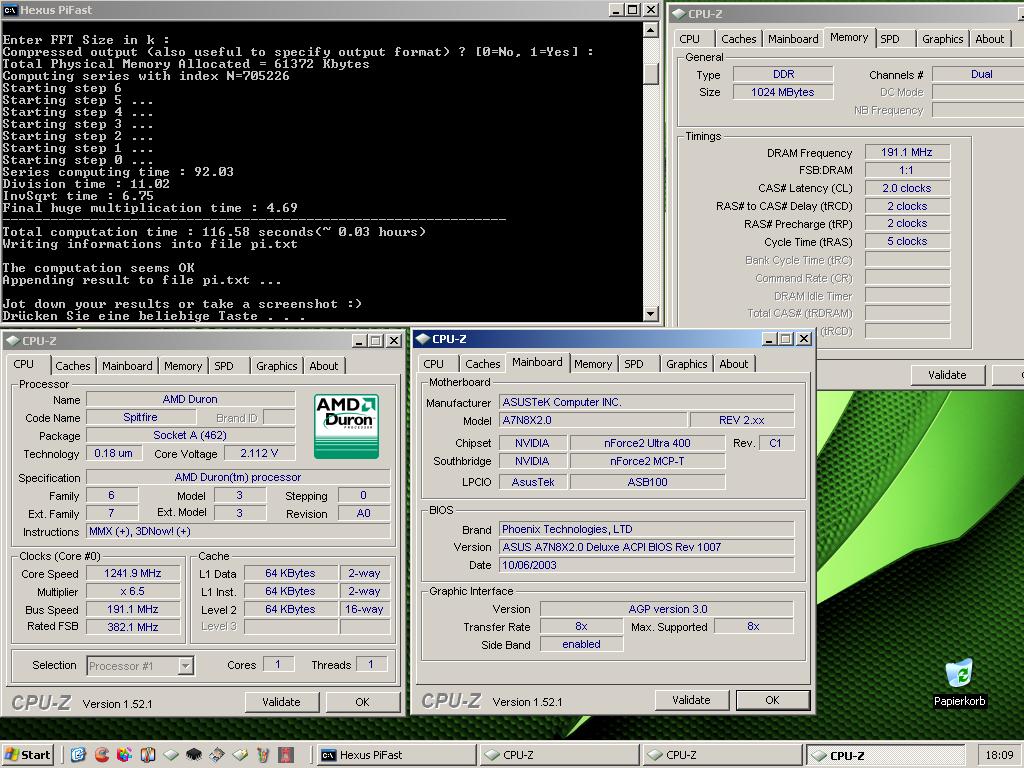The image size is (1024, 768).
Task: Launch the photo-style quick launch icon
Action: click(217, 755)
